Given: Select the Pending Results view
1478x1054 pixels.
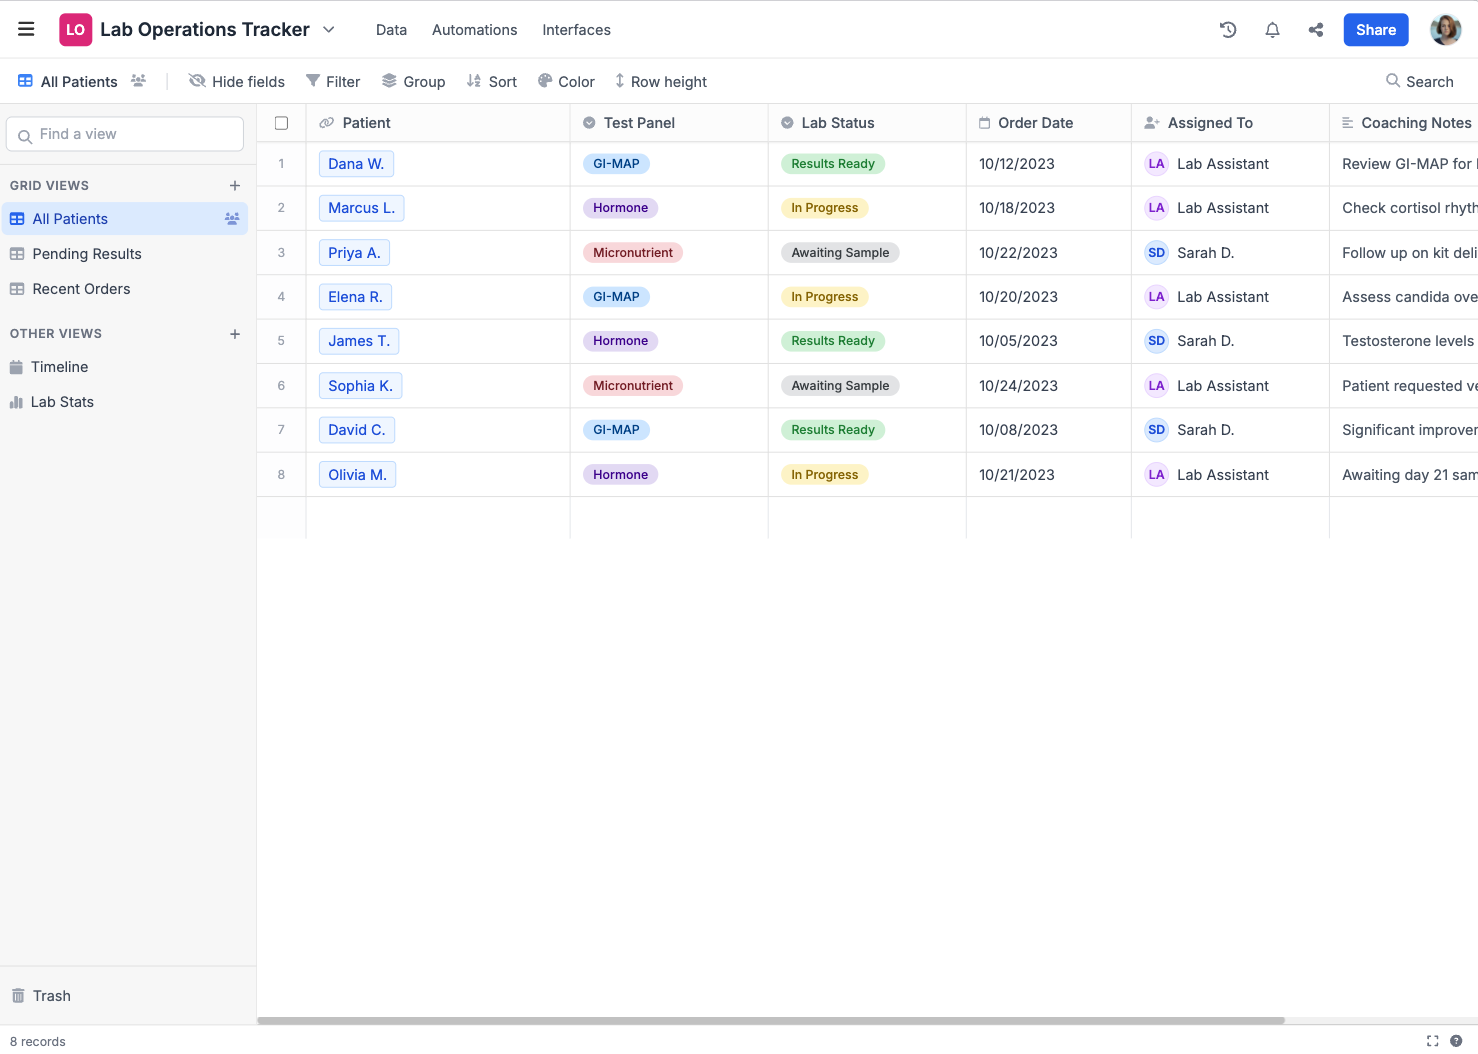Looking at the screenshot, I should tap(125, 254).
